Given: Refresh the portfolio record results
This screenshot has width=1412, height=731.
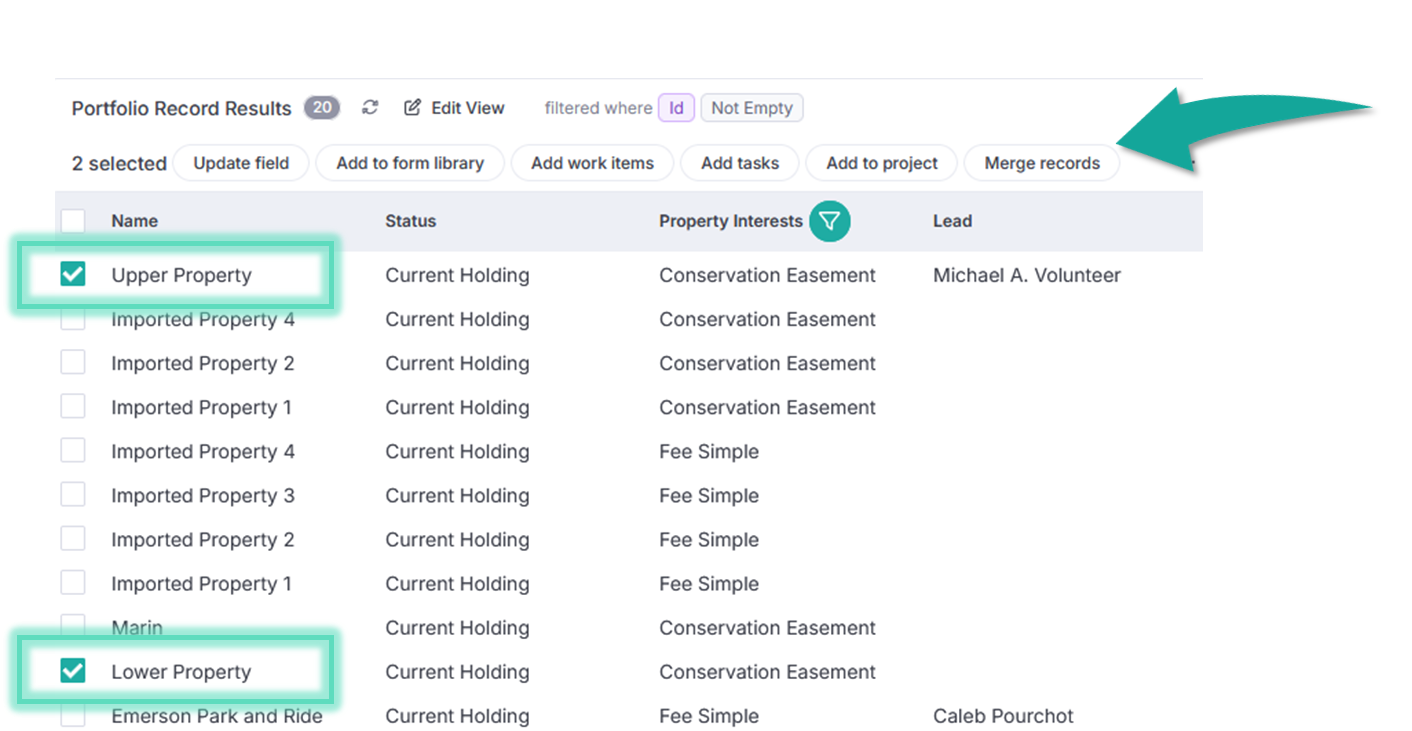Looking at the screenshot, I should click(x=370, y=108).
